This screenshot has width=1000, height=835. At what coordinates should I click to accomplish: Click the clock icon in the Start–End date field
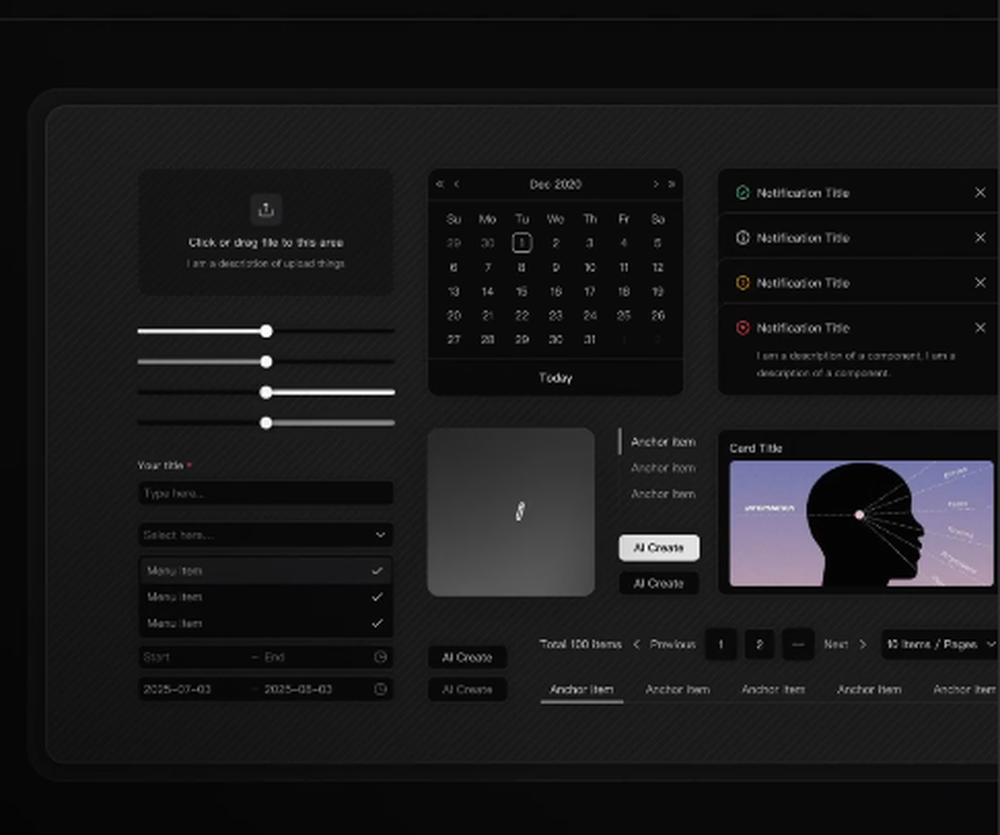380,657
